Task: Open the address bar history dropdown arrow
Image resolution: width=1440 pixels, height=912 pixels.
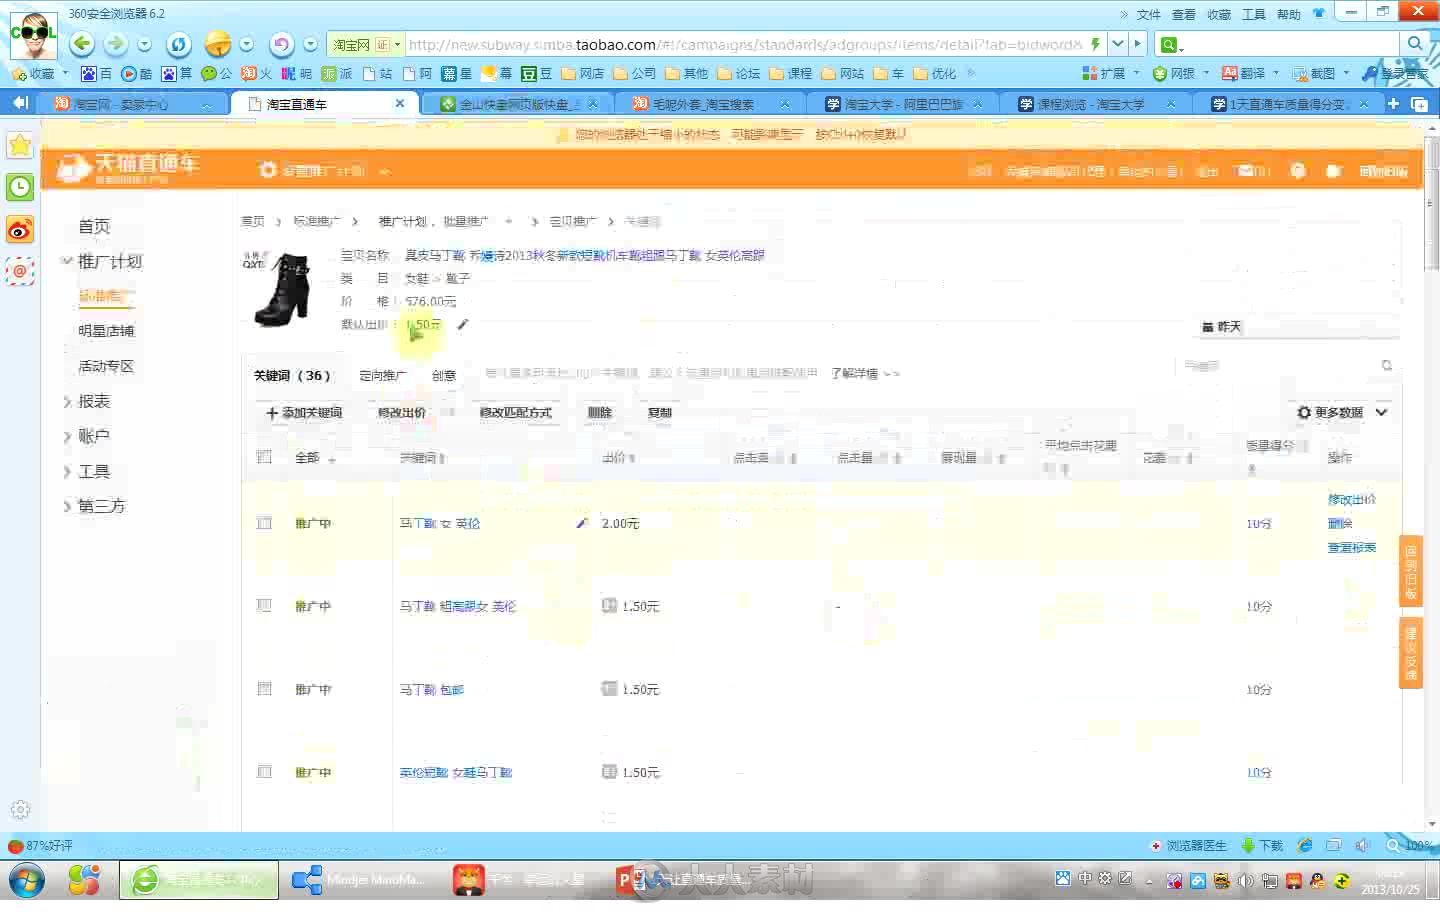Action: click(1118, 44)
